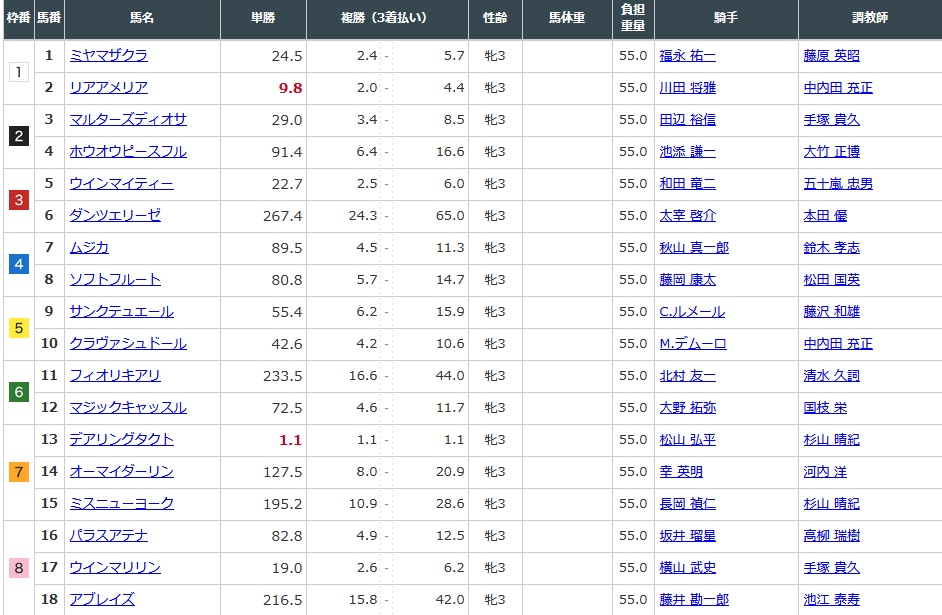Click the 単勝 column header

[x=264, y=19]
